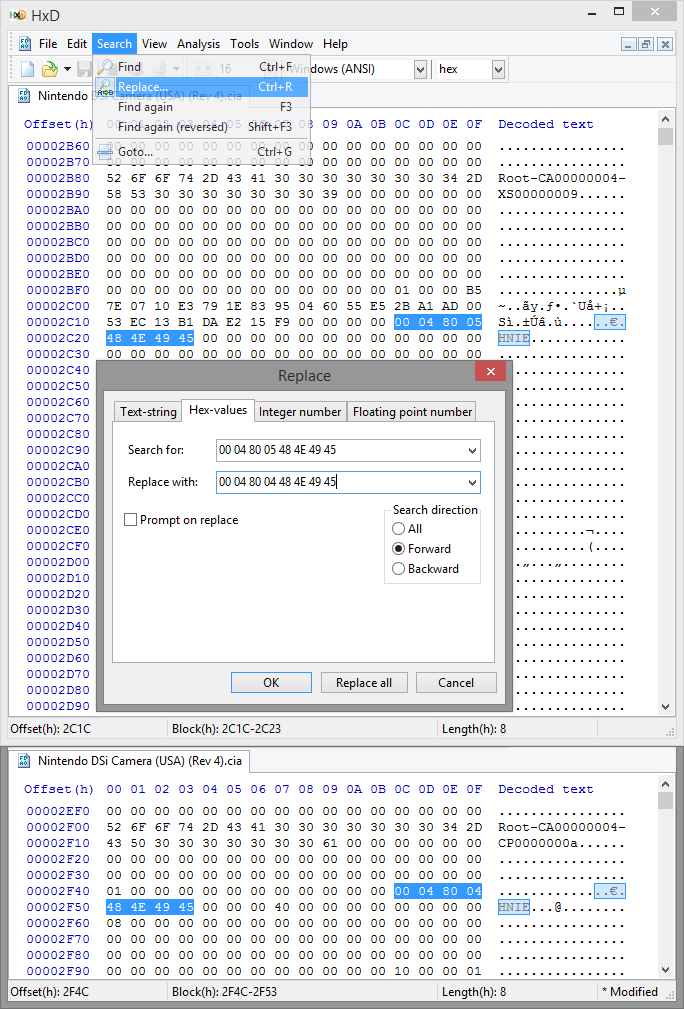Click lower pane 'Offset(h)' column header
The image size is (684, 1009).
tap(59, 788)
